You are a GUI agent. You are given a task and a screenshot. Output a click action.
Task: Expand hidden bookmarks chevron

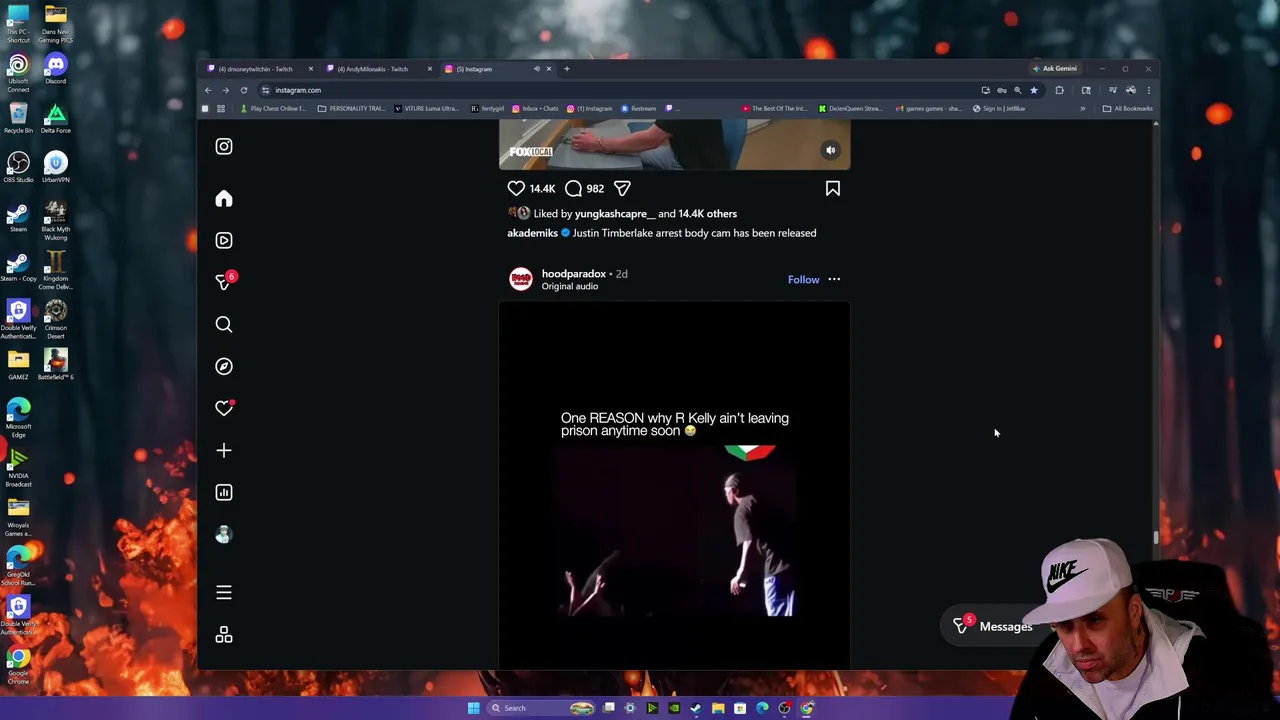coord(1083,108)
